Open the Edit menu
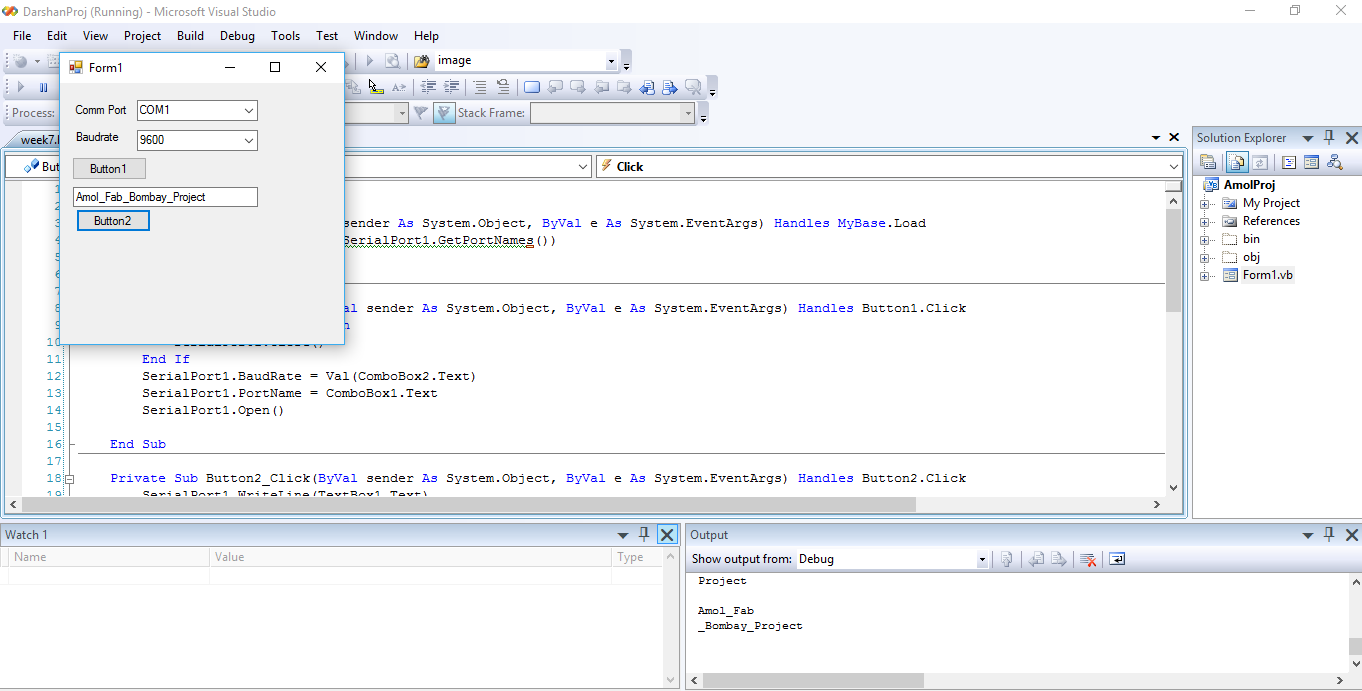Screen dimensions: 1362x691 pos(57,35)
